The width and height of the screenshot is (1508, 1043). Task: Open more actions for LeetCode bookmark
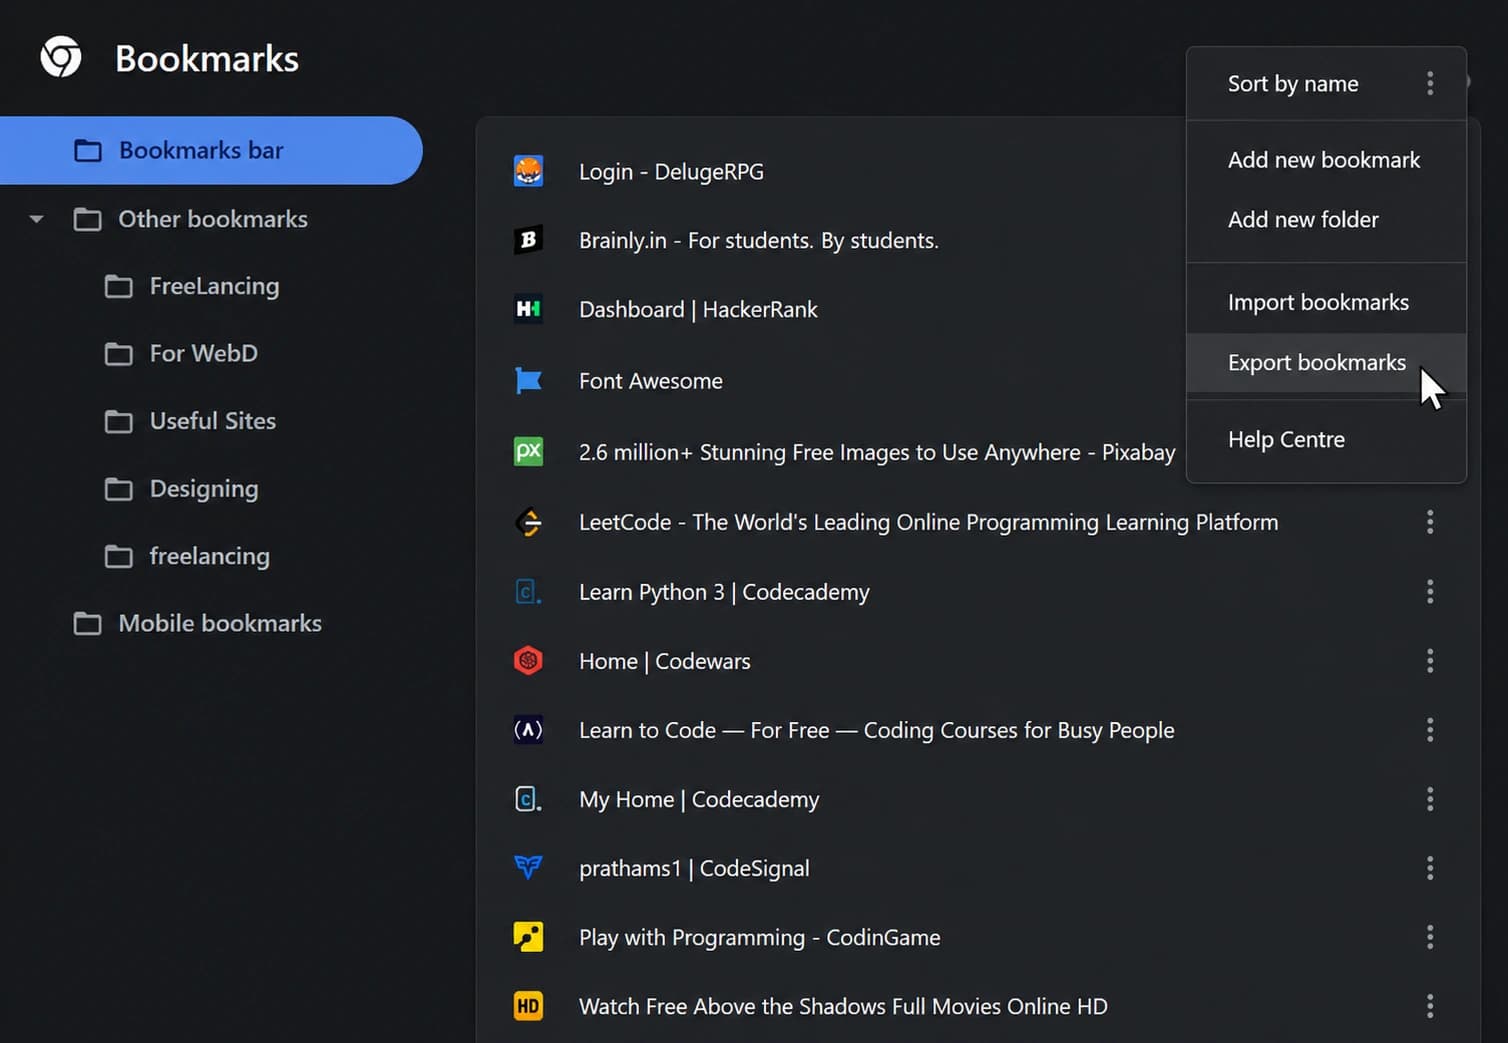(1430, 522)
